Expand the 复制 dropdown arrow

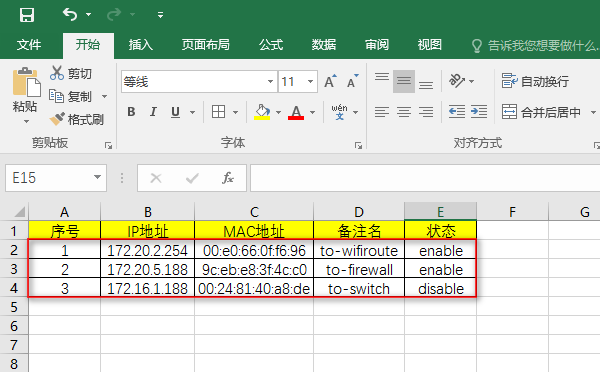pos(104,96)
